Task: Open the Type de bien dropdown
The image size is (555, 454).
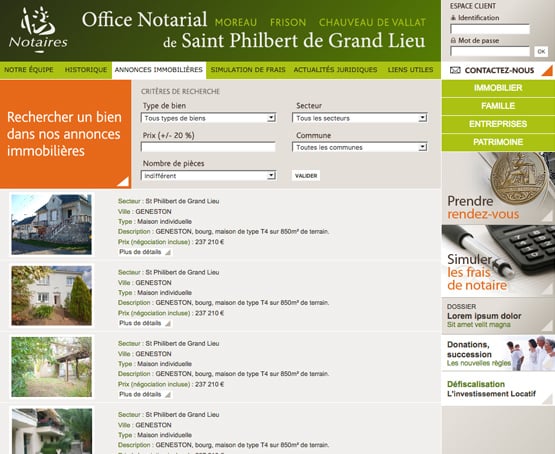Action: 208,118
